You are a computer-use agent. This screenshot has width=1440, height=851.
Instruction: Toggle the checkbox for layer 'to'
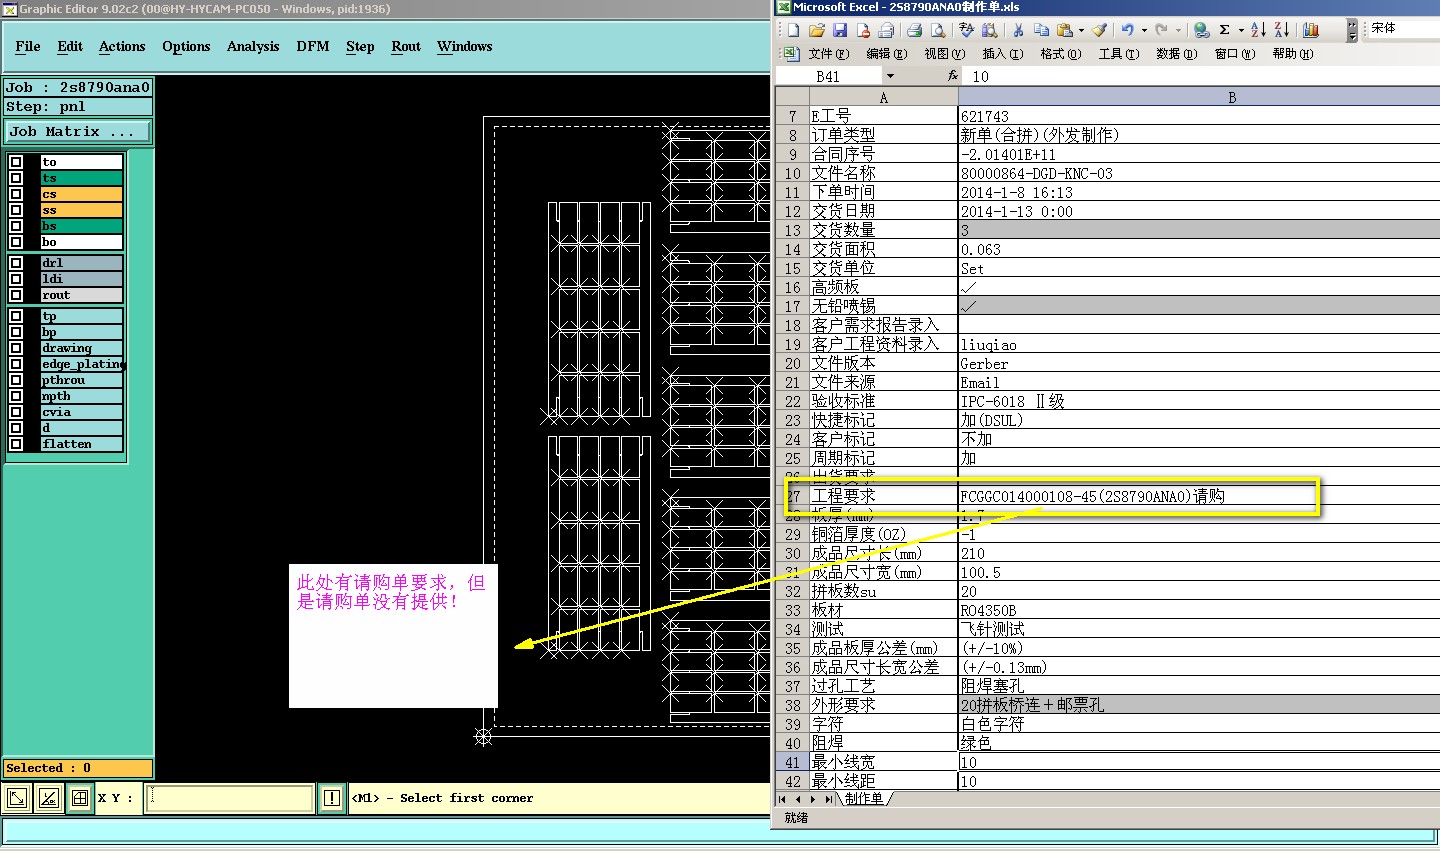(x=16, y=162)
